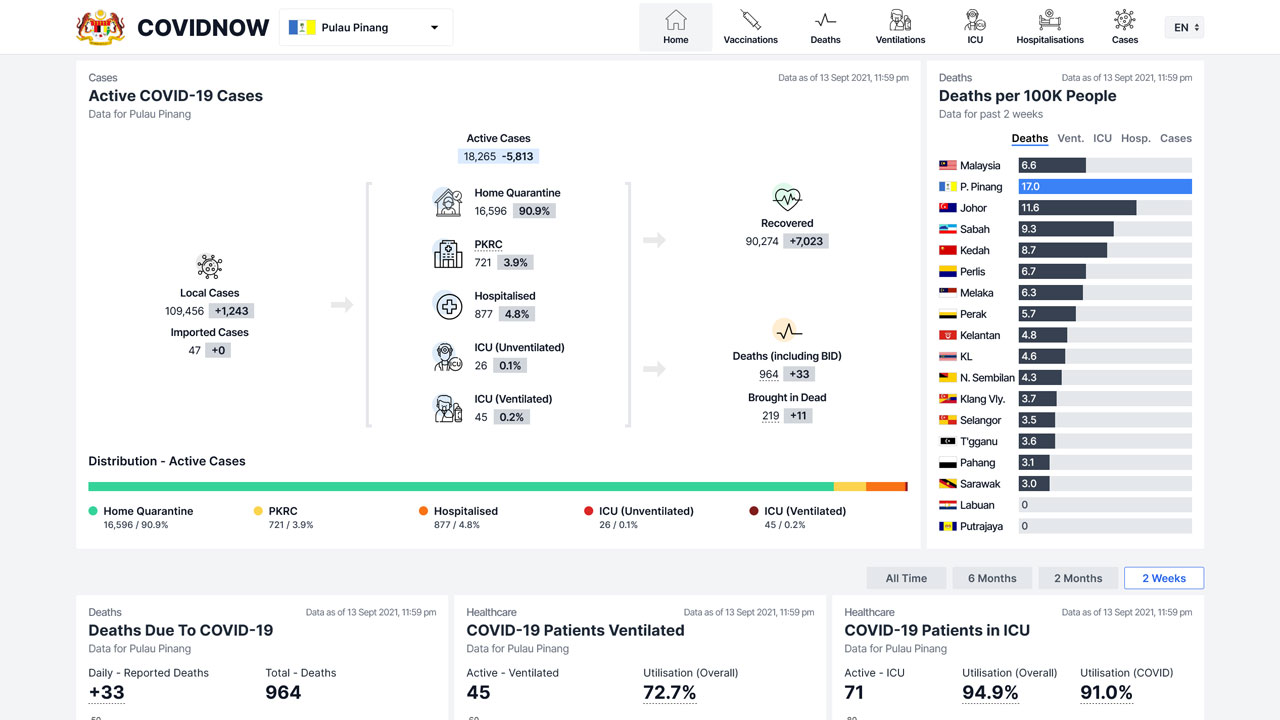Click the Putrajaya flag icon
The height and width of the screenshot is (720, 1280).
click(x=948, y=526)
